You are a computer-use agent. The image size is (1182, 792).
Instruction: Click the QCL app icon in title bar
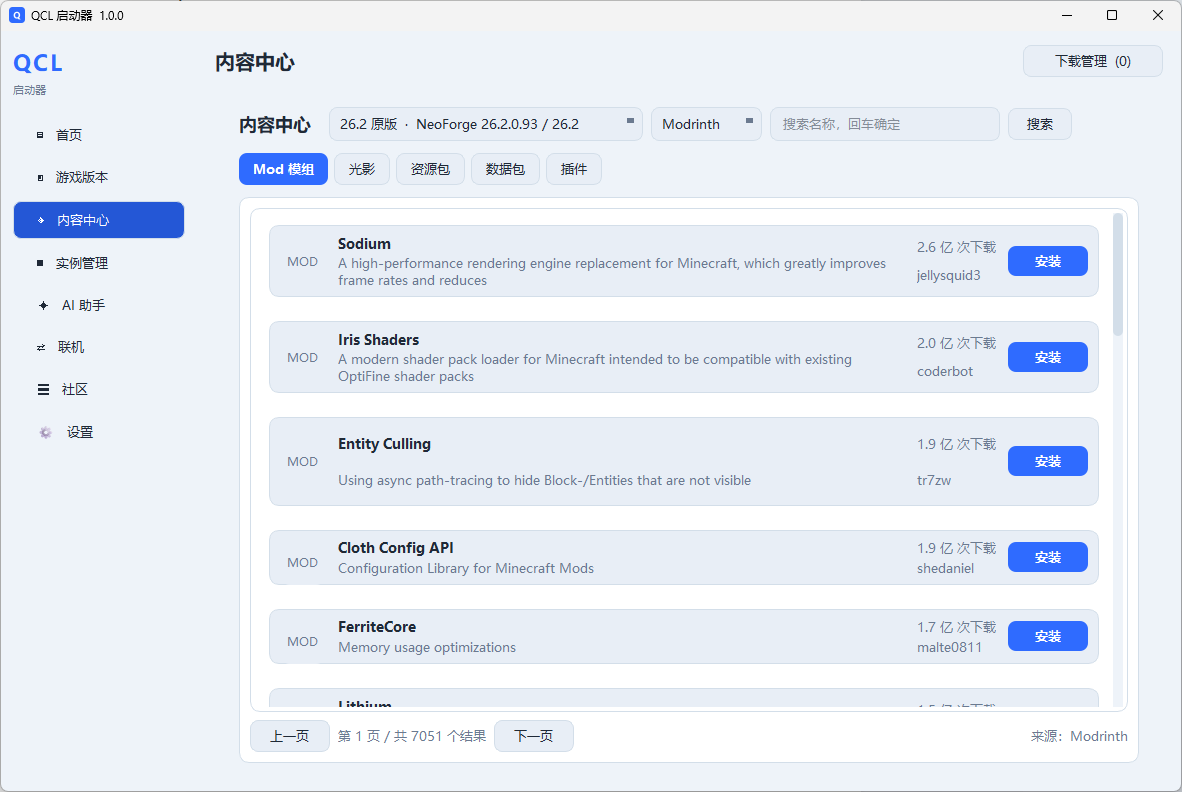pos(17,15)
